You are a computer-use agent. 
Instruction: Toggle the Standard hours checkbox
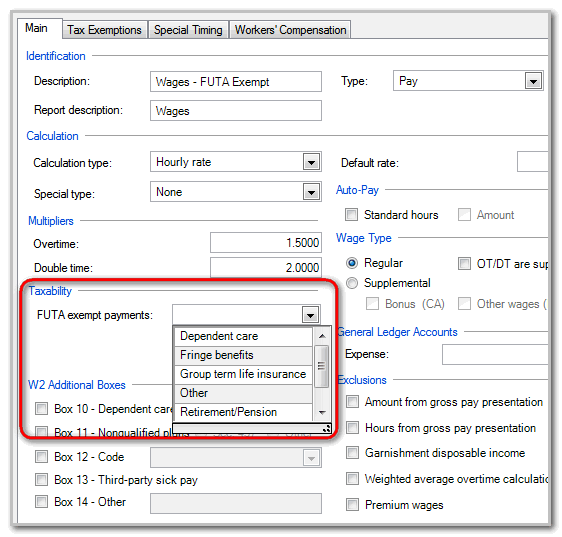click(351, 215)
